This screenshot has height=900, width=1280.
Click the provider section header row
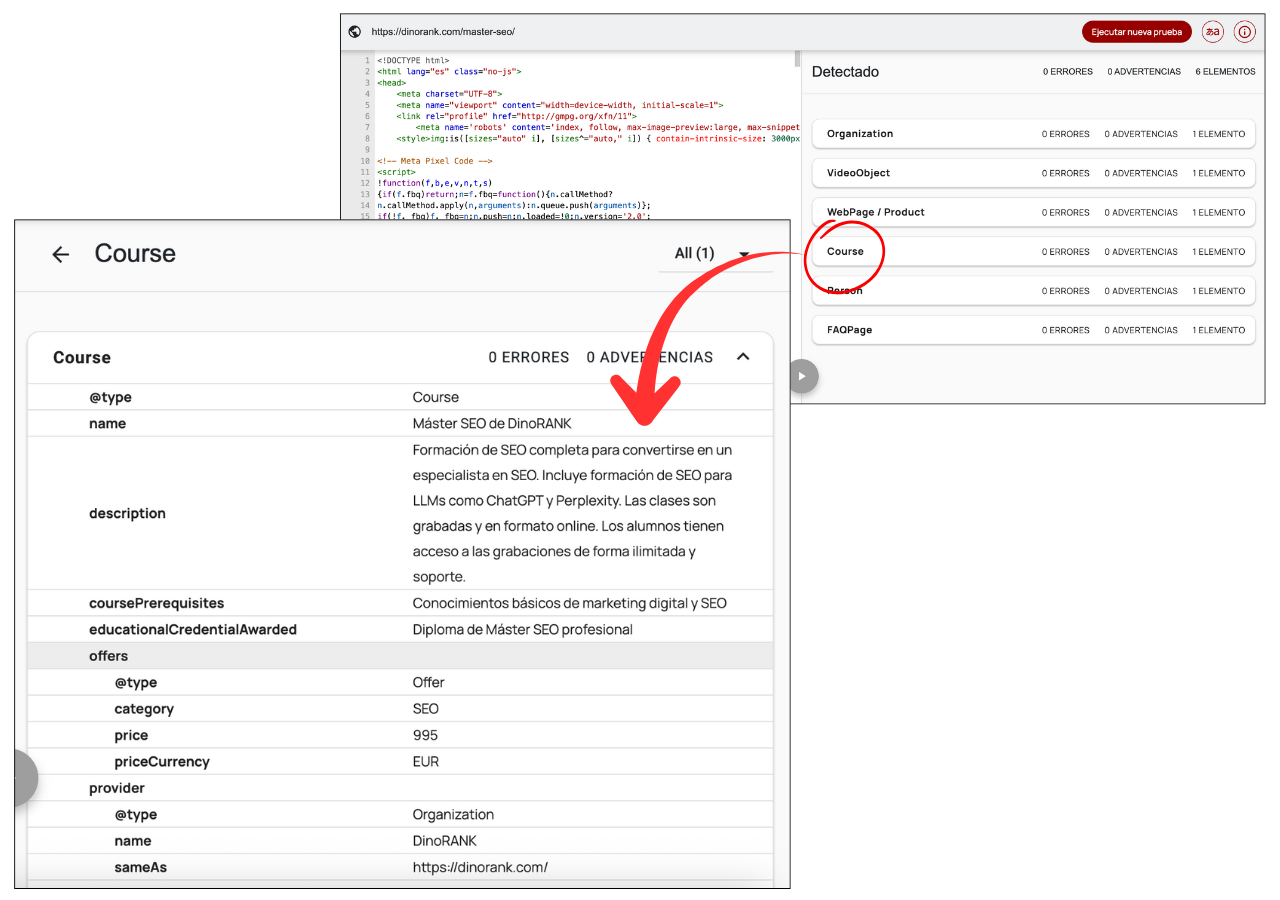400,788
